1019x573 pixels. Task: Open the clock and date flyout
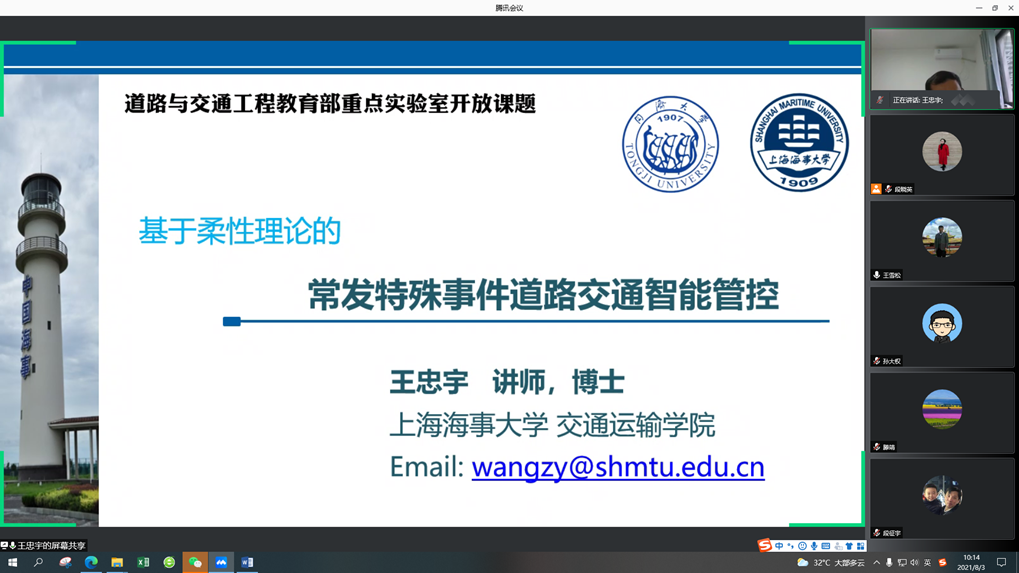971,562
